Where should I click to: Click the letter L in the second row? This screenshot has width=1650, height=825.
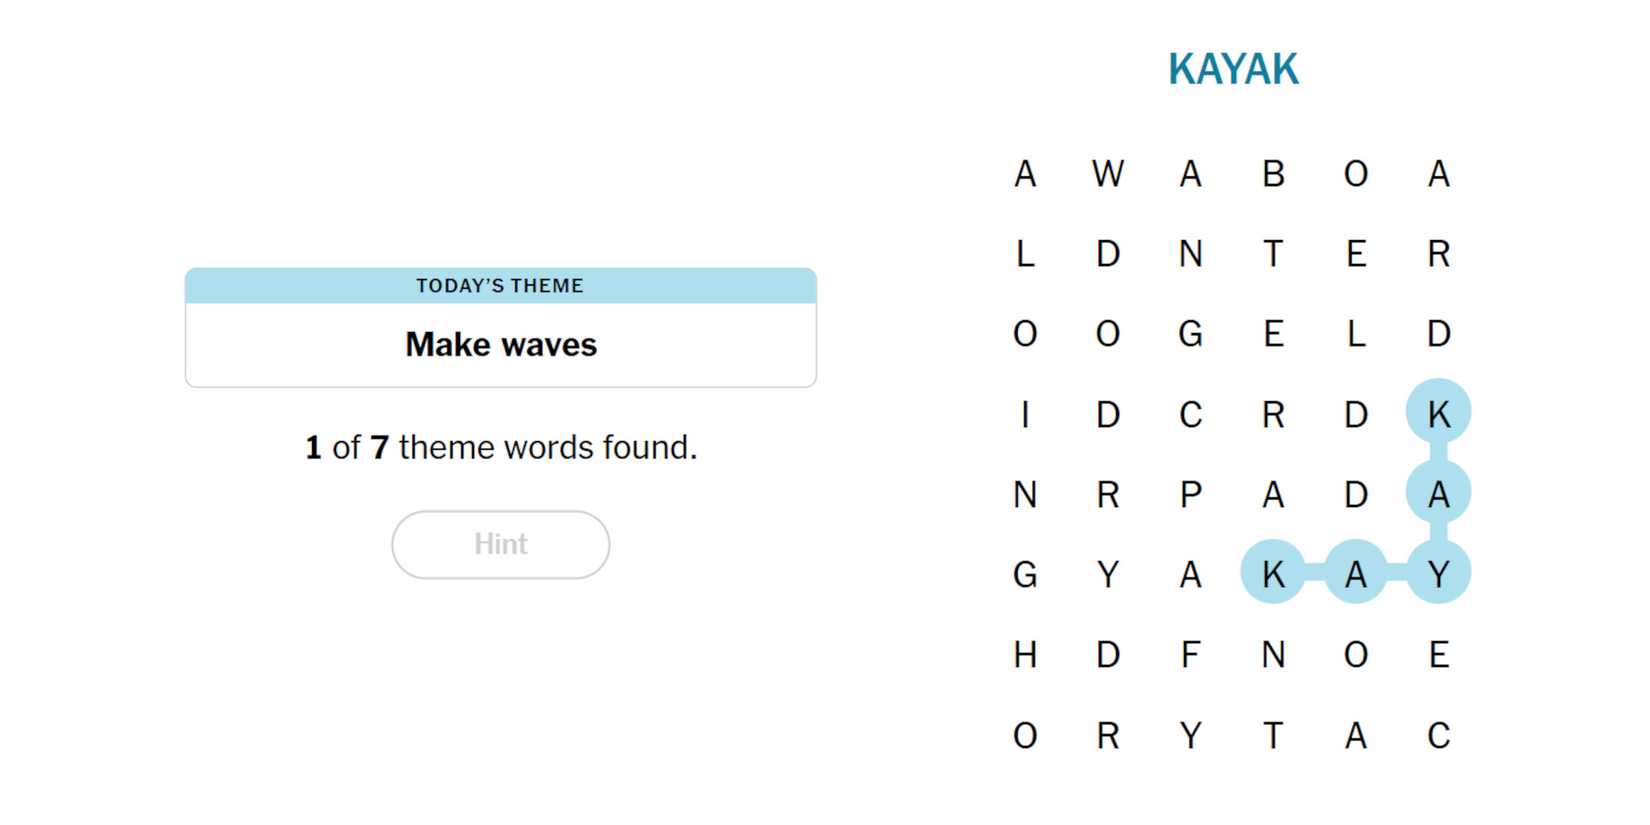[1025, 254]
